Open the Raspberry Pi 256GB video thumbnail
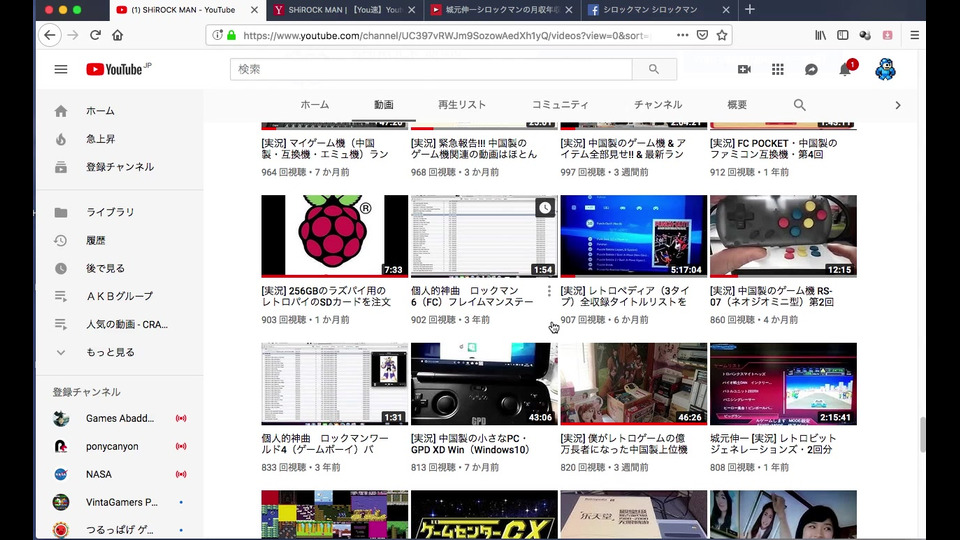This screenshot has width=960, height=540. point(334,236)
